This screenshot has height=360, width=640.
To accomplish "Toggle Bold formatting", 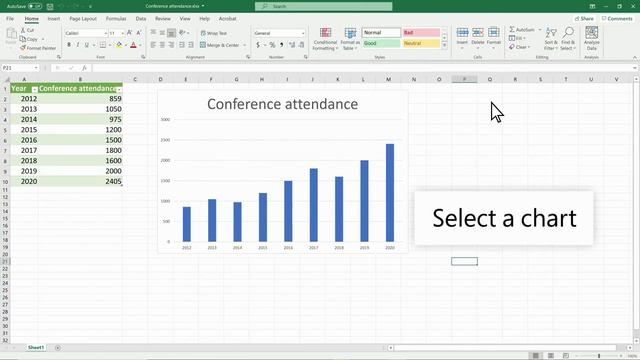I will (x=69, y=45).
